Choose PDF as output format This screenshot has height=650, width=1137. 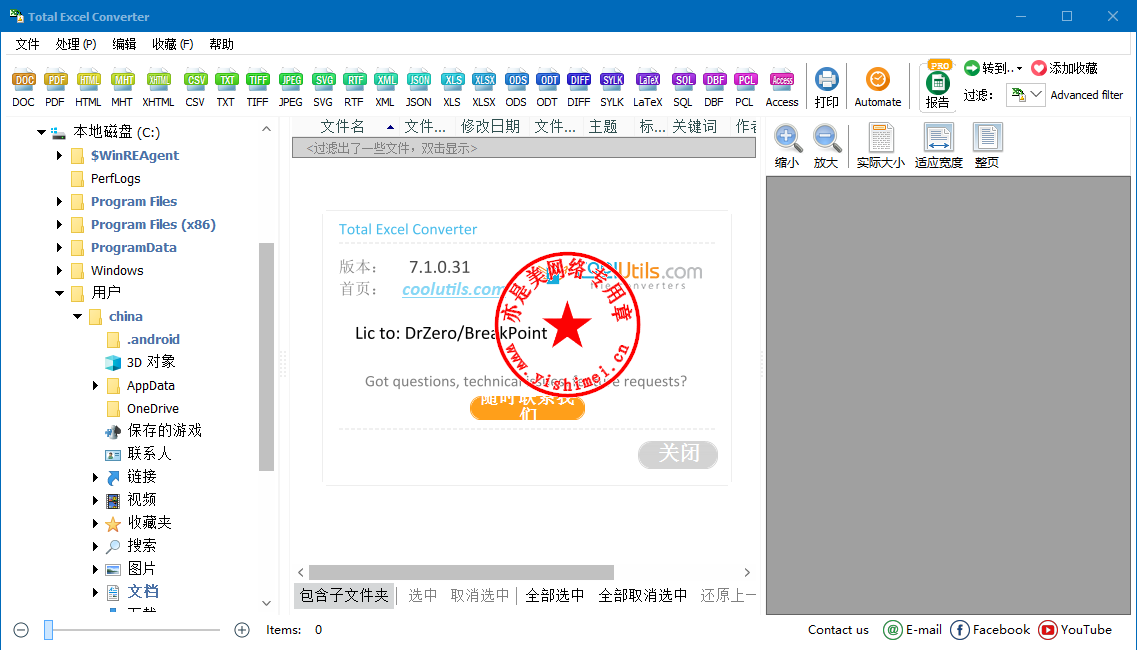click(55, 87)
